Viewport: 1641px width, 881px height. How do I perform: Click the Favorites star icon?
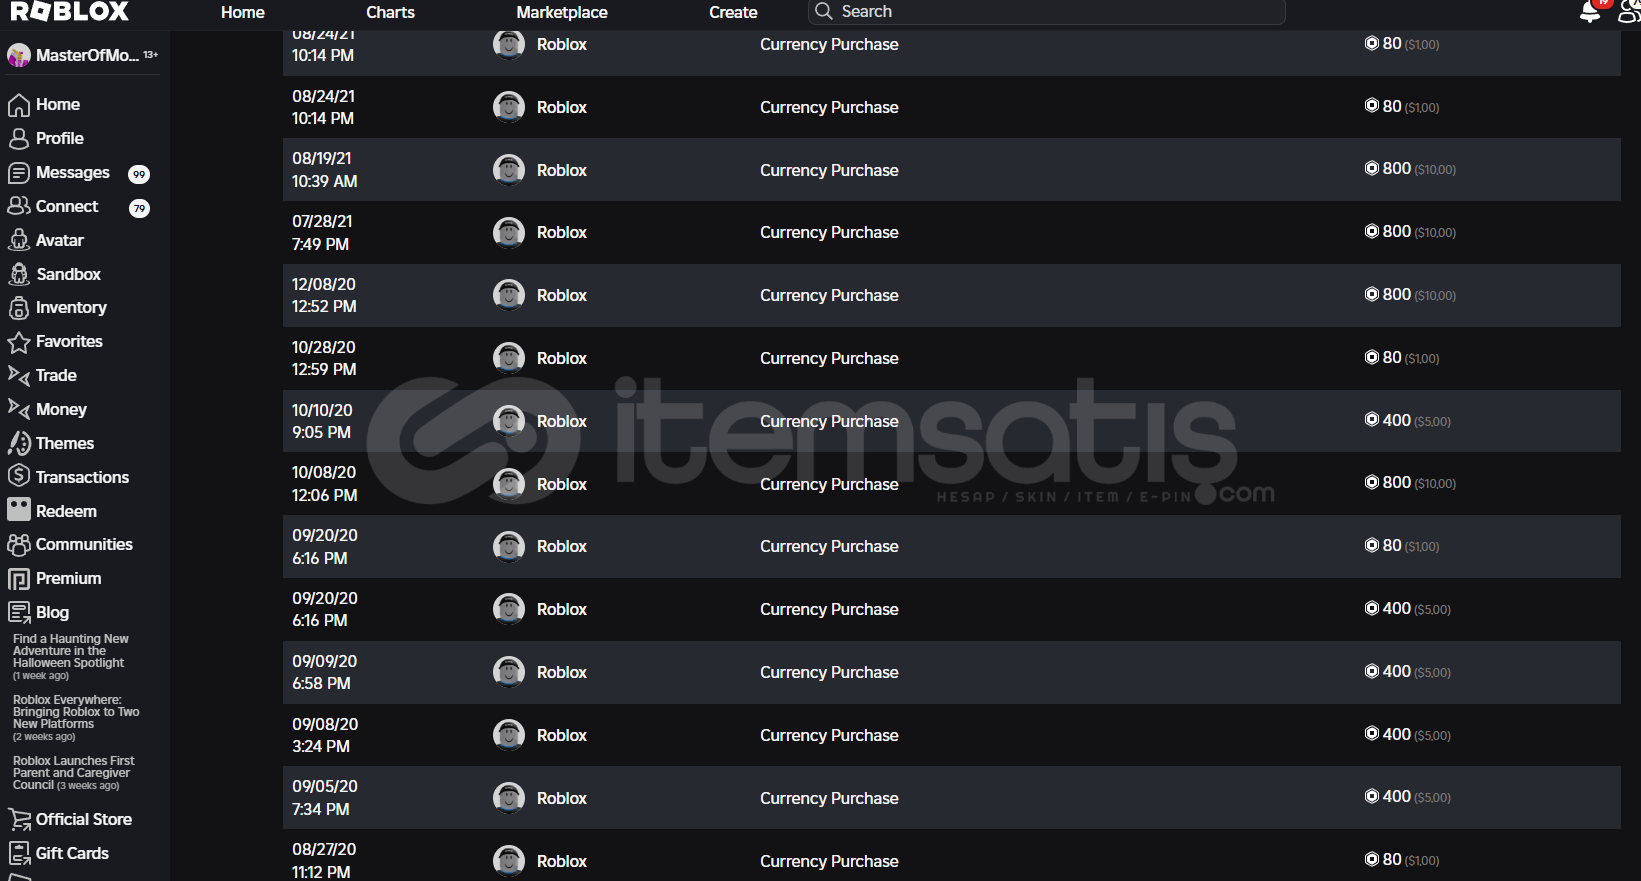click(x=19, y=342)
